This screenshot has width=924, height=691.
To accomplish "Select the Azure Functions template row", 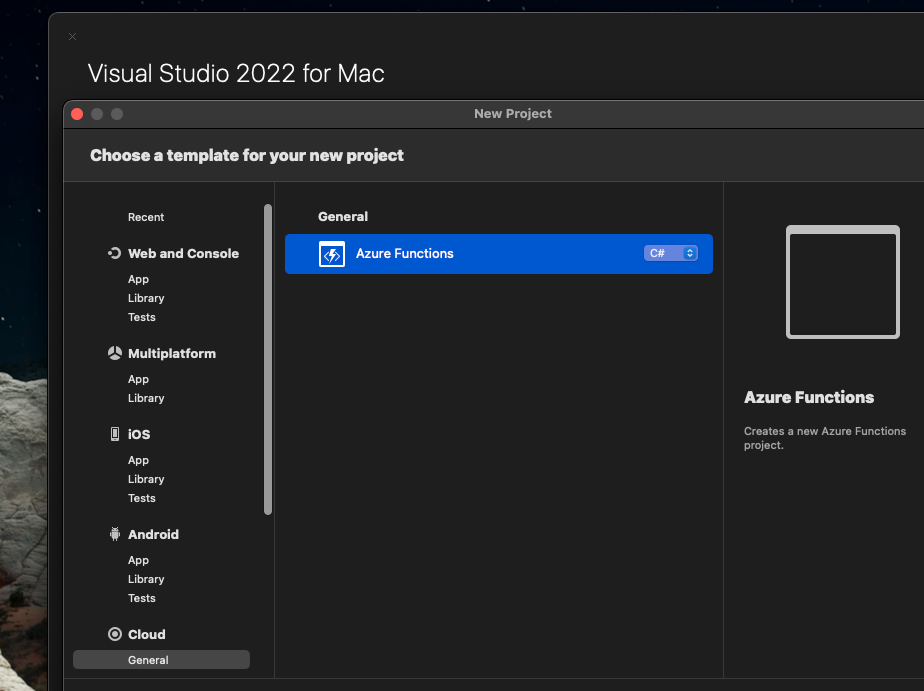I will pos(499,254).
